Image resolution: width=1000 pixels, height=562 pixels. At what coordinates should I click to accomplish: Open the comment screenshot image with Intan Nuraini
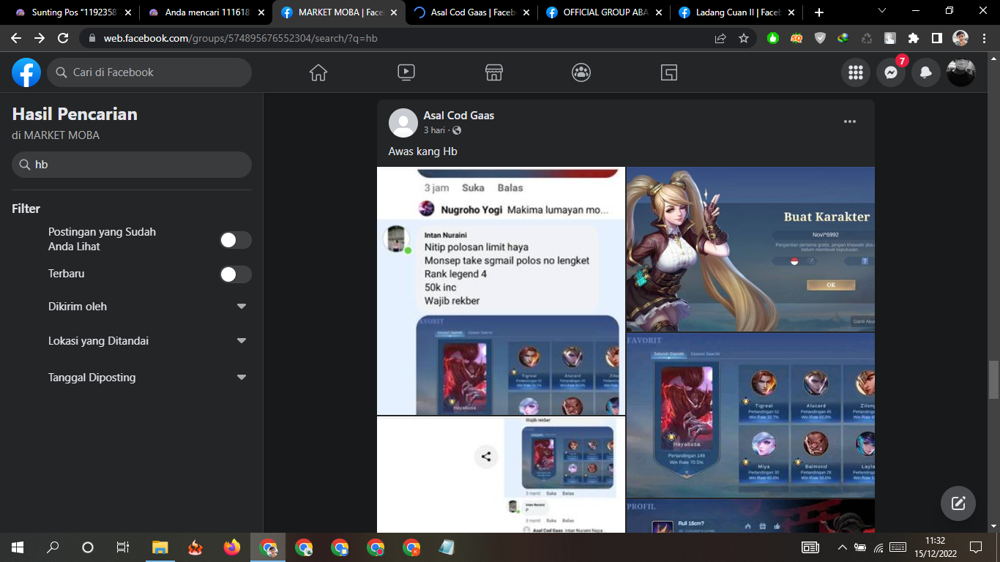click(x=501, y=291)
